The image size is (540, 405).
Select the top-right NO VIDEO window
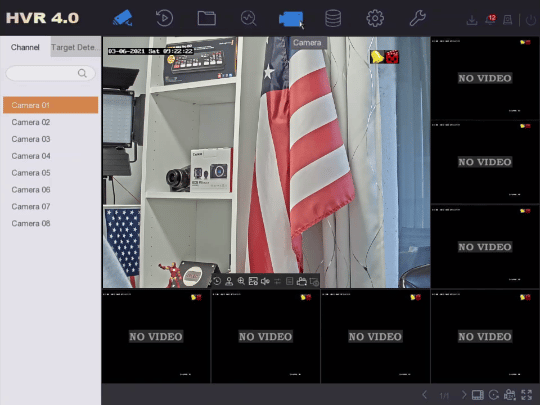click(485, 78)
